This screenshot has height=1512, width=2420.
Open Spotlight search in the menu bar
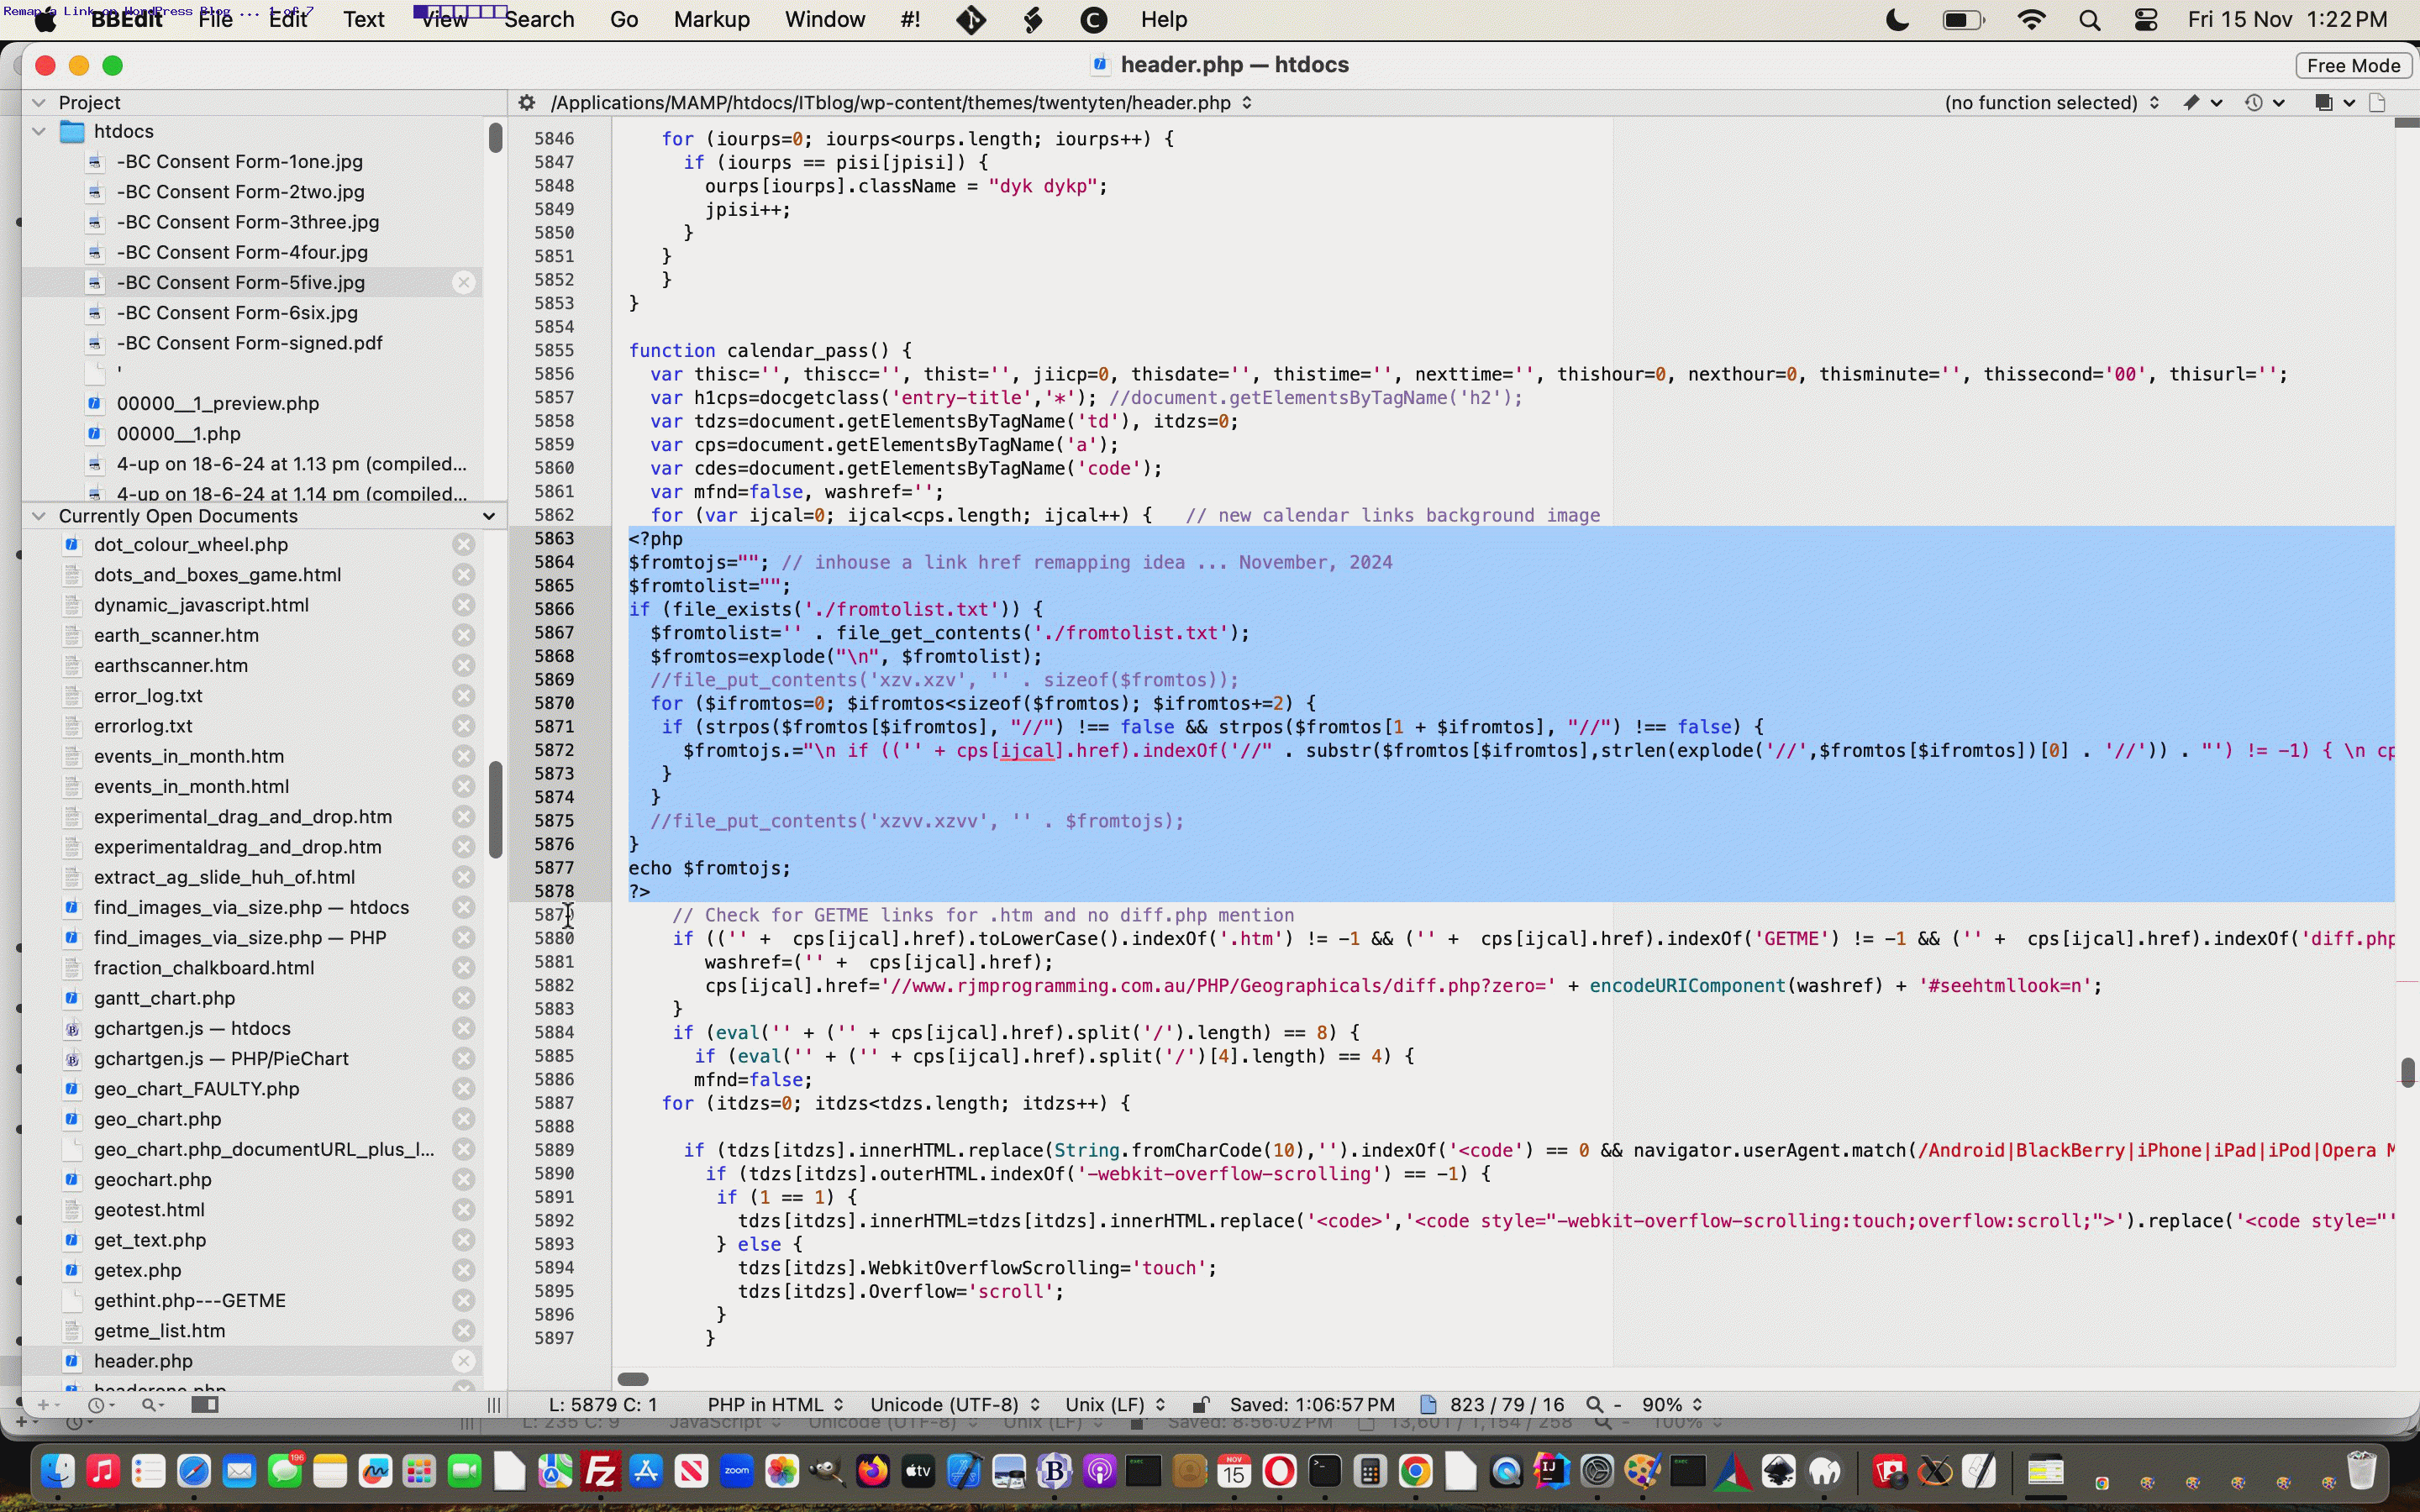click(2089, 20)
